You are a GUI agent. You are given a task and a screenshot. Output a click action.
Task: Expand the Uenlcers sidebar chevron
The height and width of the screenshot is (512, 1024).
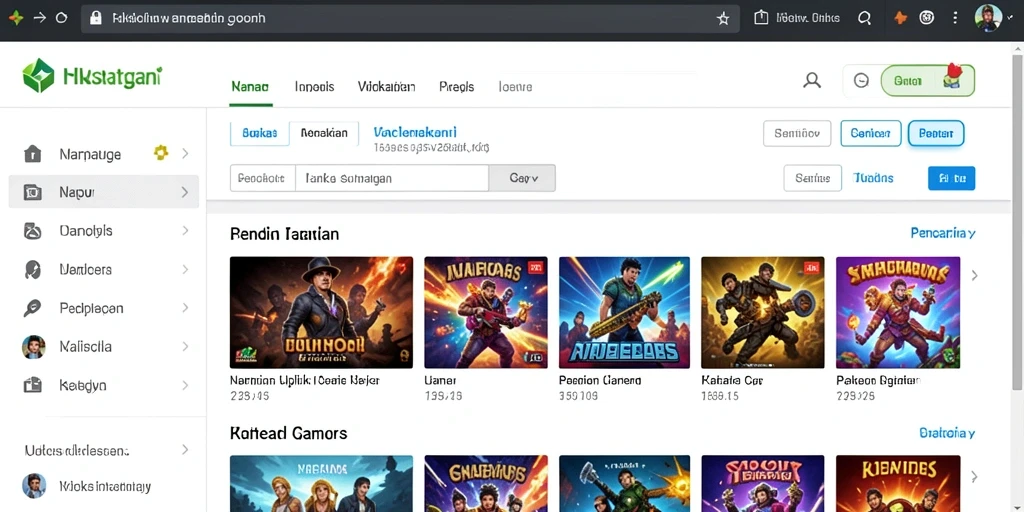click(185, 269)
